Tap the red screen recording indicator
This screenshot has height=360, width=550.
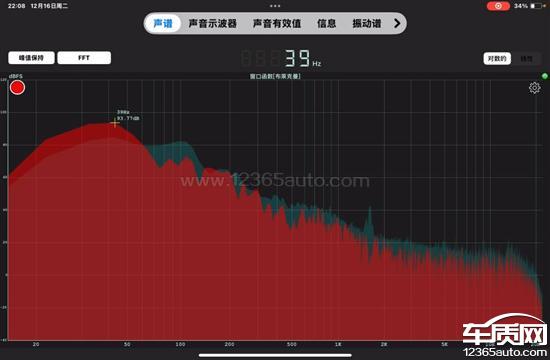tap(498, 6)
